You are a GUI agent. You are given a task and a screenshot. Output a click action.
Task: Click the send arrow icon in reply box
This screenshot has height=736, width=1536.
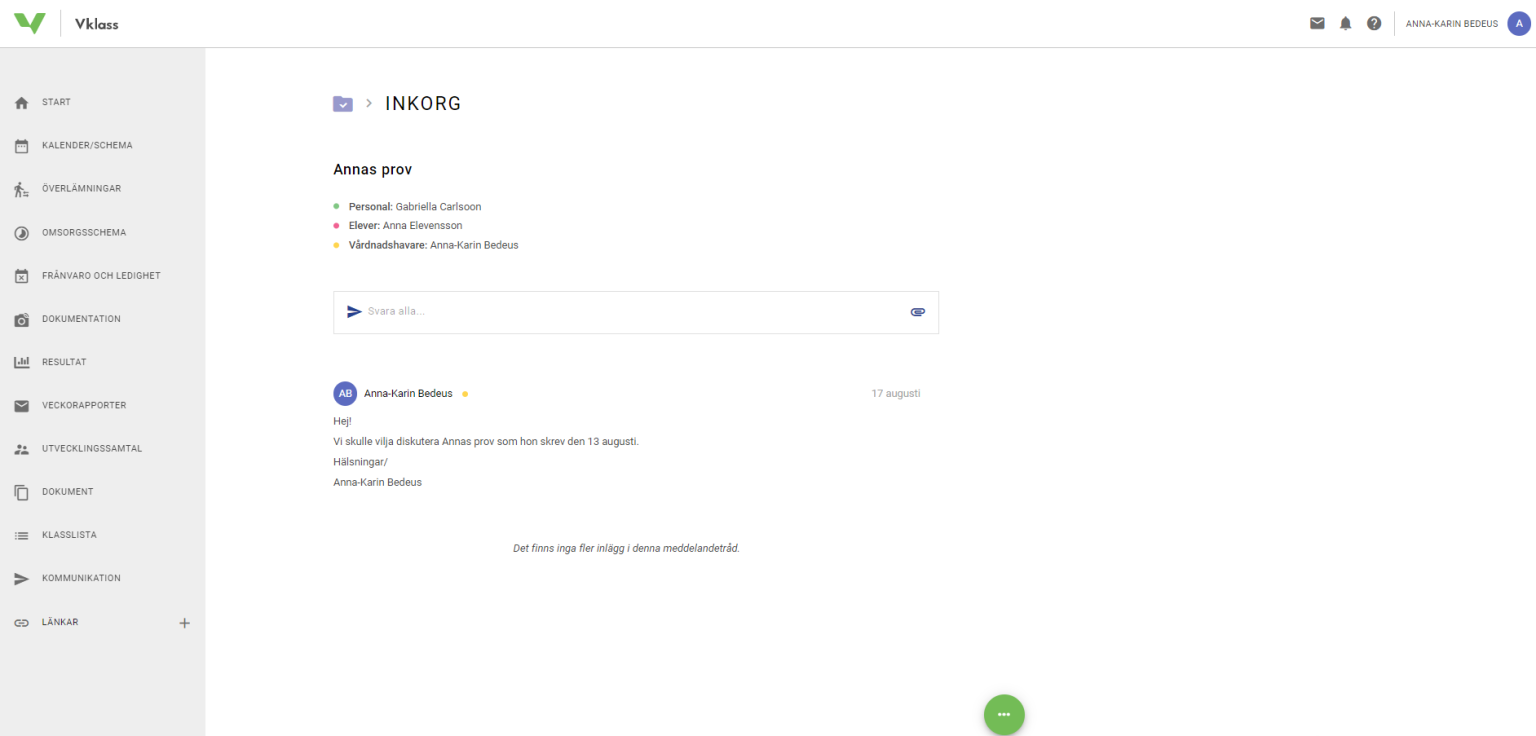[354, 312]
